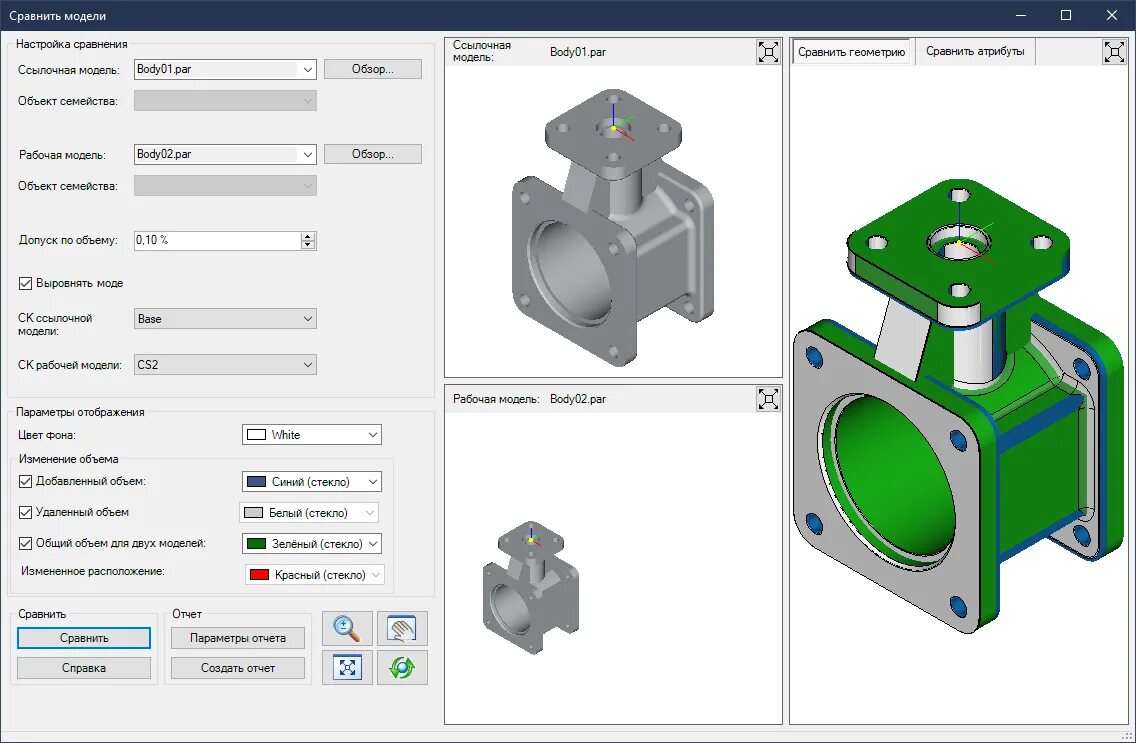Screen dimensions: 1136x743
Task: Click the Допуск по объему 0,10 % field
Action: click(217, 240)
